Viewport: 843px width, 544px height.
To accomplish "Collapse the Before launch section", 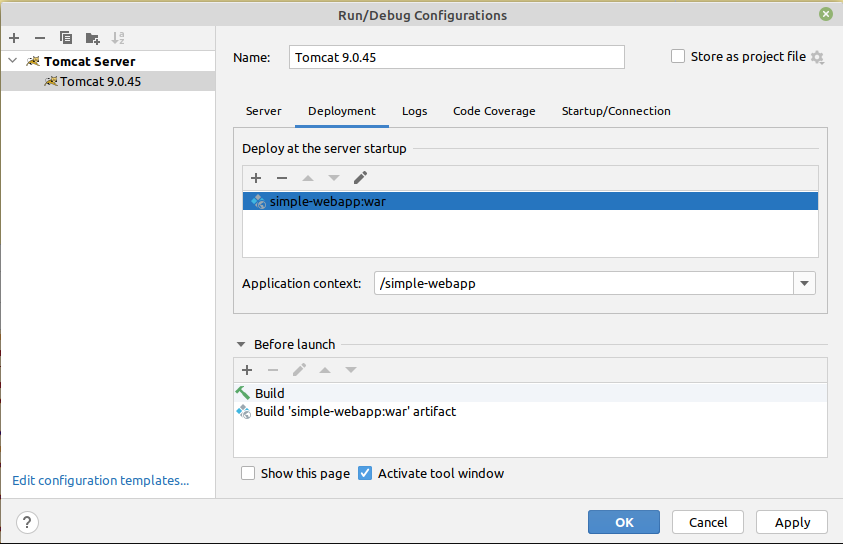I will (241, 345).
